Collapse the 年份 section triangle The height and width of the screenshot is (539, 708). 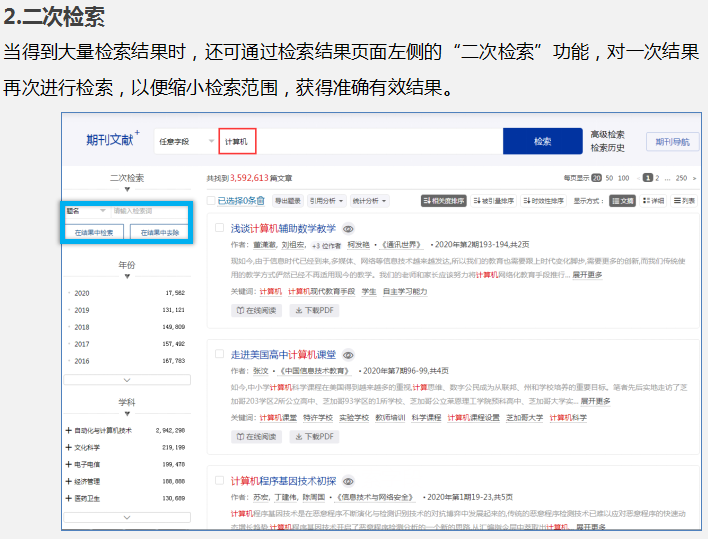tap(127, 276)
